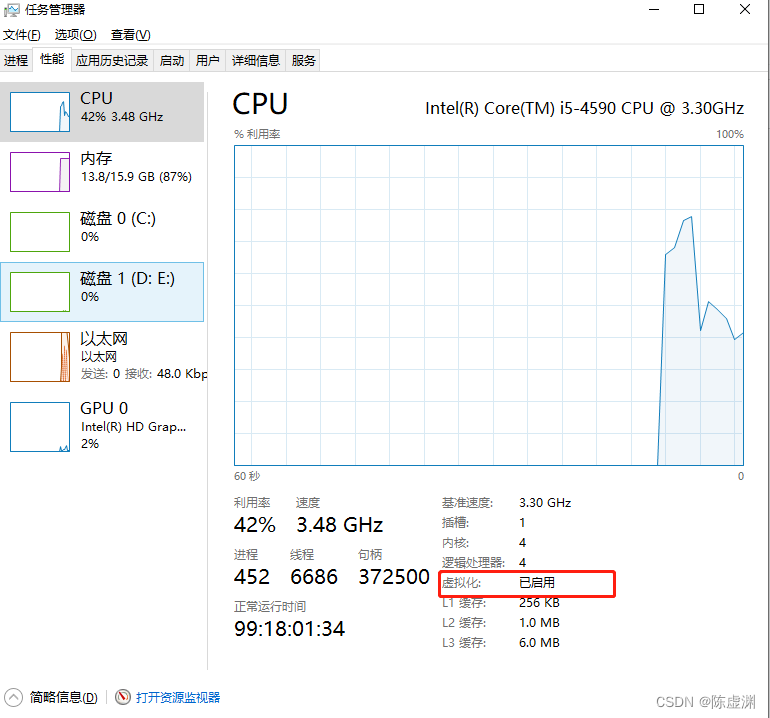
Task: Switch to the 详细信息 tab
Action: point(255,60)
